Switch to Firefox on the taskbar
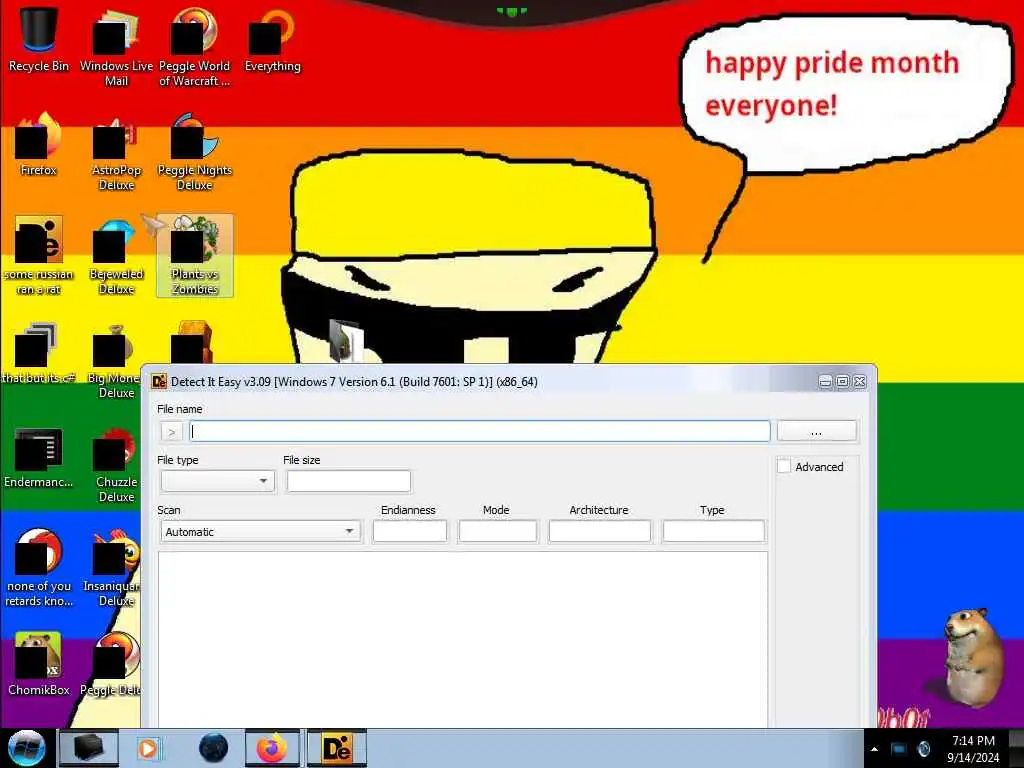 click(272, 748)
